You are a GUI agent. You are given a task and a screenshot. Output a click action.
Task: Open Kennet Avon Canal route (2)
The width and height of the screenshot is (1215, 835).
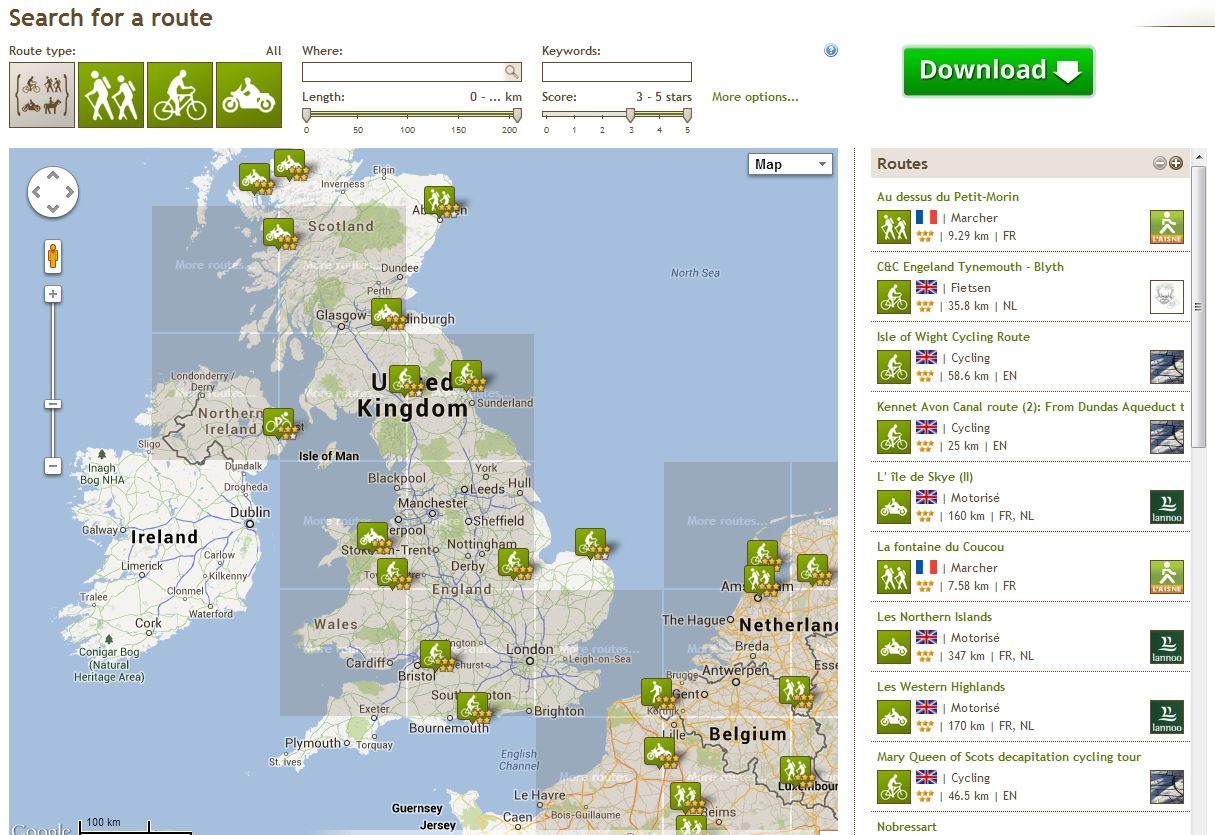point(1030,407)
